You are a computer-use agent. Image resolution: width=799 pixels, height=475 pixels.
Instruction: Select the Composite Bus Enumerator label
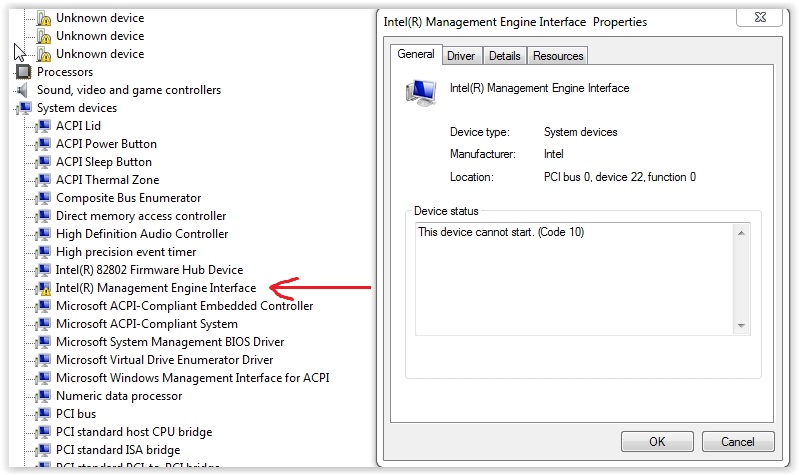128,198
